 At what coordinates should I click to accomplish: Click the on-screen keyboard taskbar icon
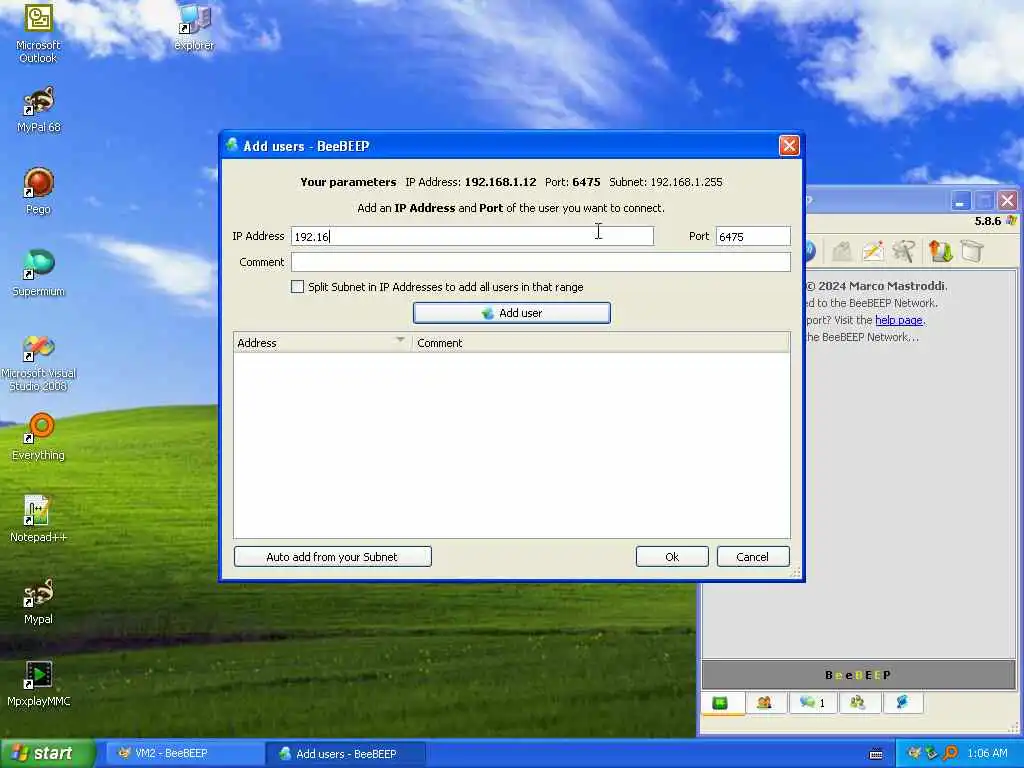coord(876,754)
